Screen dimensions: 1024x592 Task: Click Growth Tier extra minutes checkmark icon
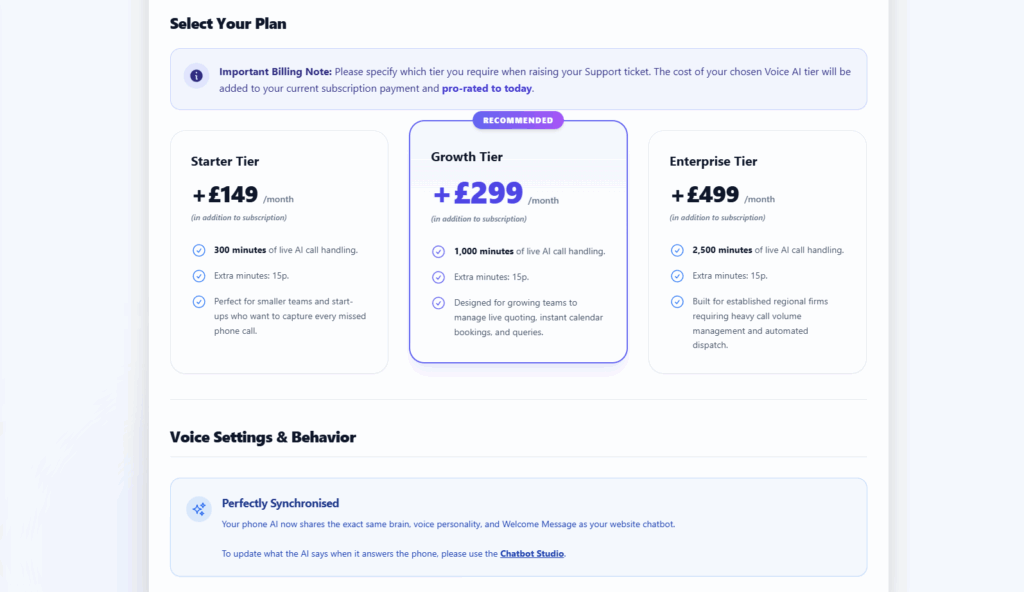point(438,277)
